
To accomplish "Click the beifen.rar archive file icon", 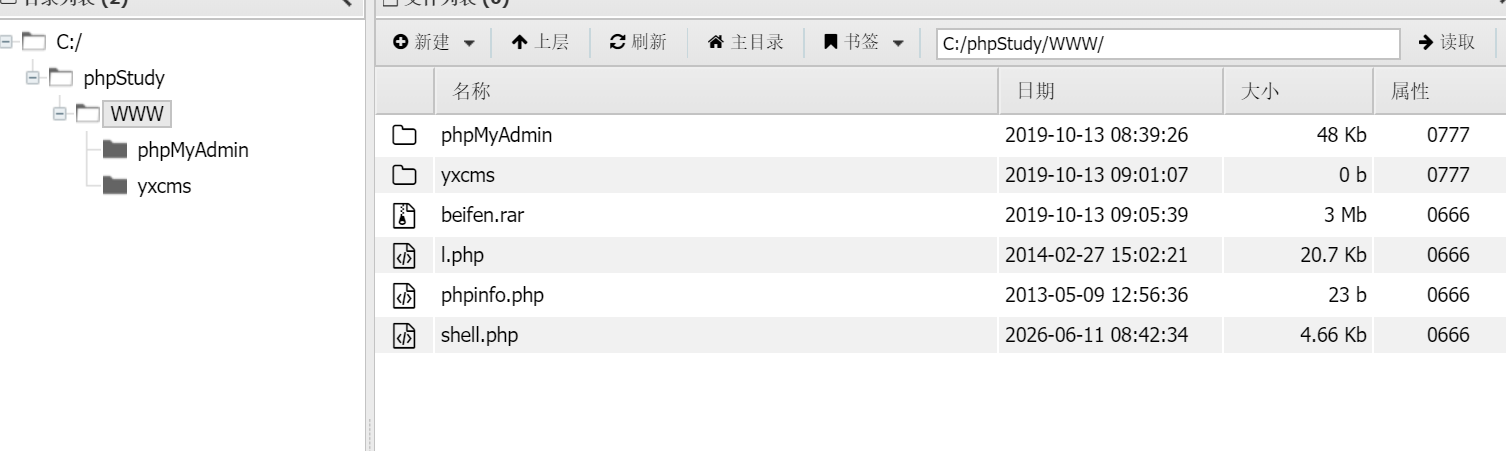I will coord(403,216).
